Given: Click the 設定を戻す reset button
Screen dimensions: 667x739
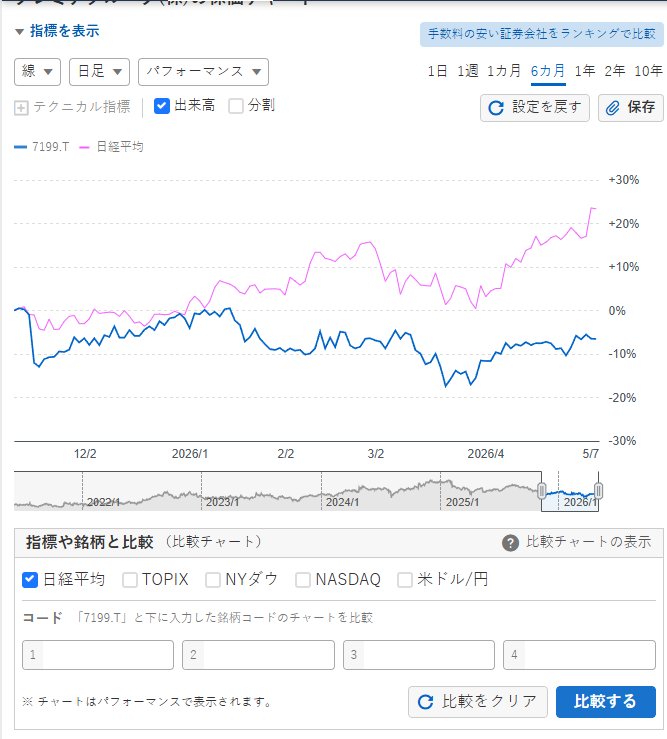Looking at the screenshot, I should pyautogui.click(x=535, y=108).
